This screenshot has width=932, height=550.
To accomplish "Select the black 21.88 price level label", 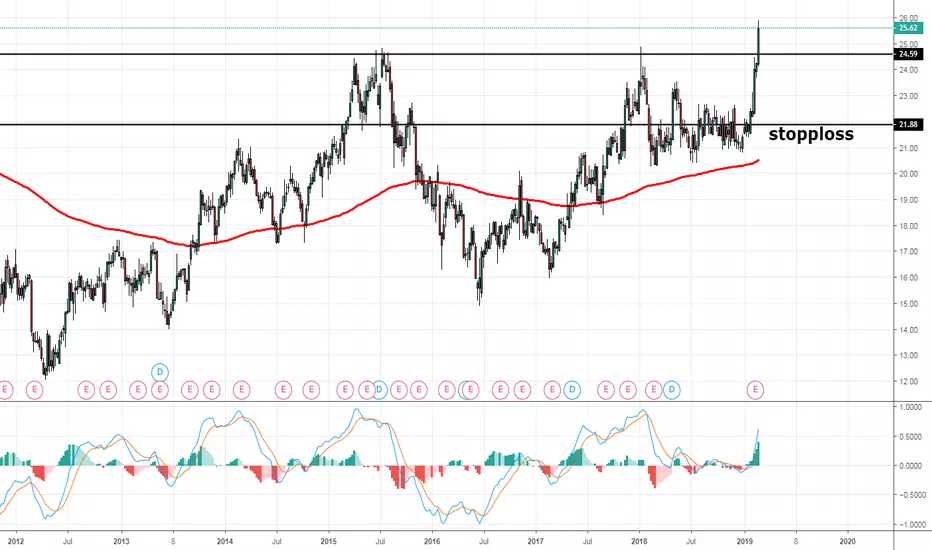I will point(908,124).
